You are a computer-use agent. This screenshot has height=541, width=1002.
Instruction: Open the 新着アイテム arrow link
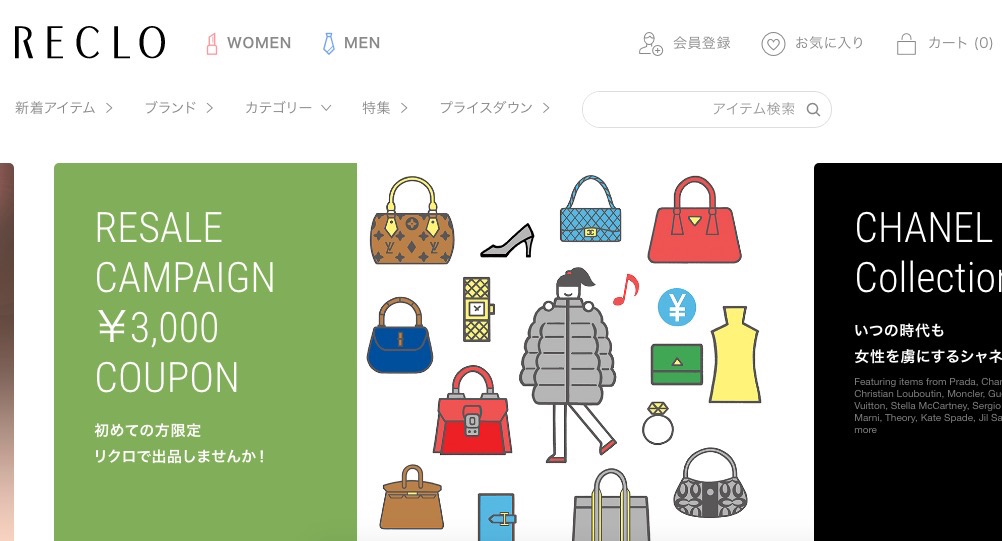(64, 108)
